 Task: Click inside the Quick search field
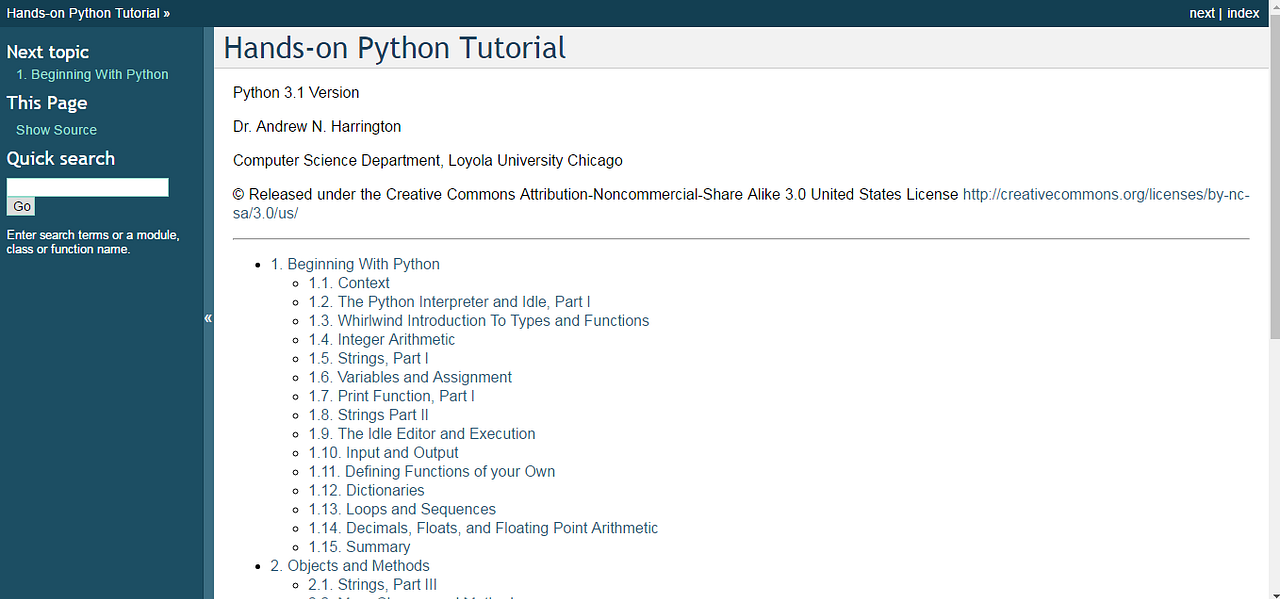coord(87,187)
